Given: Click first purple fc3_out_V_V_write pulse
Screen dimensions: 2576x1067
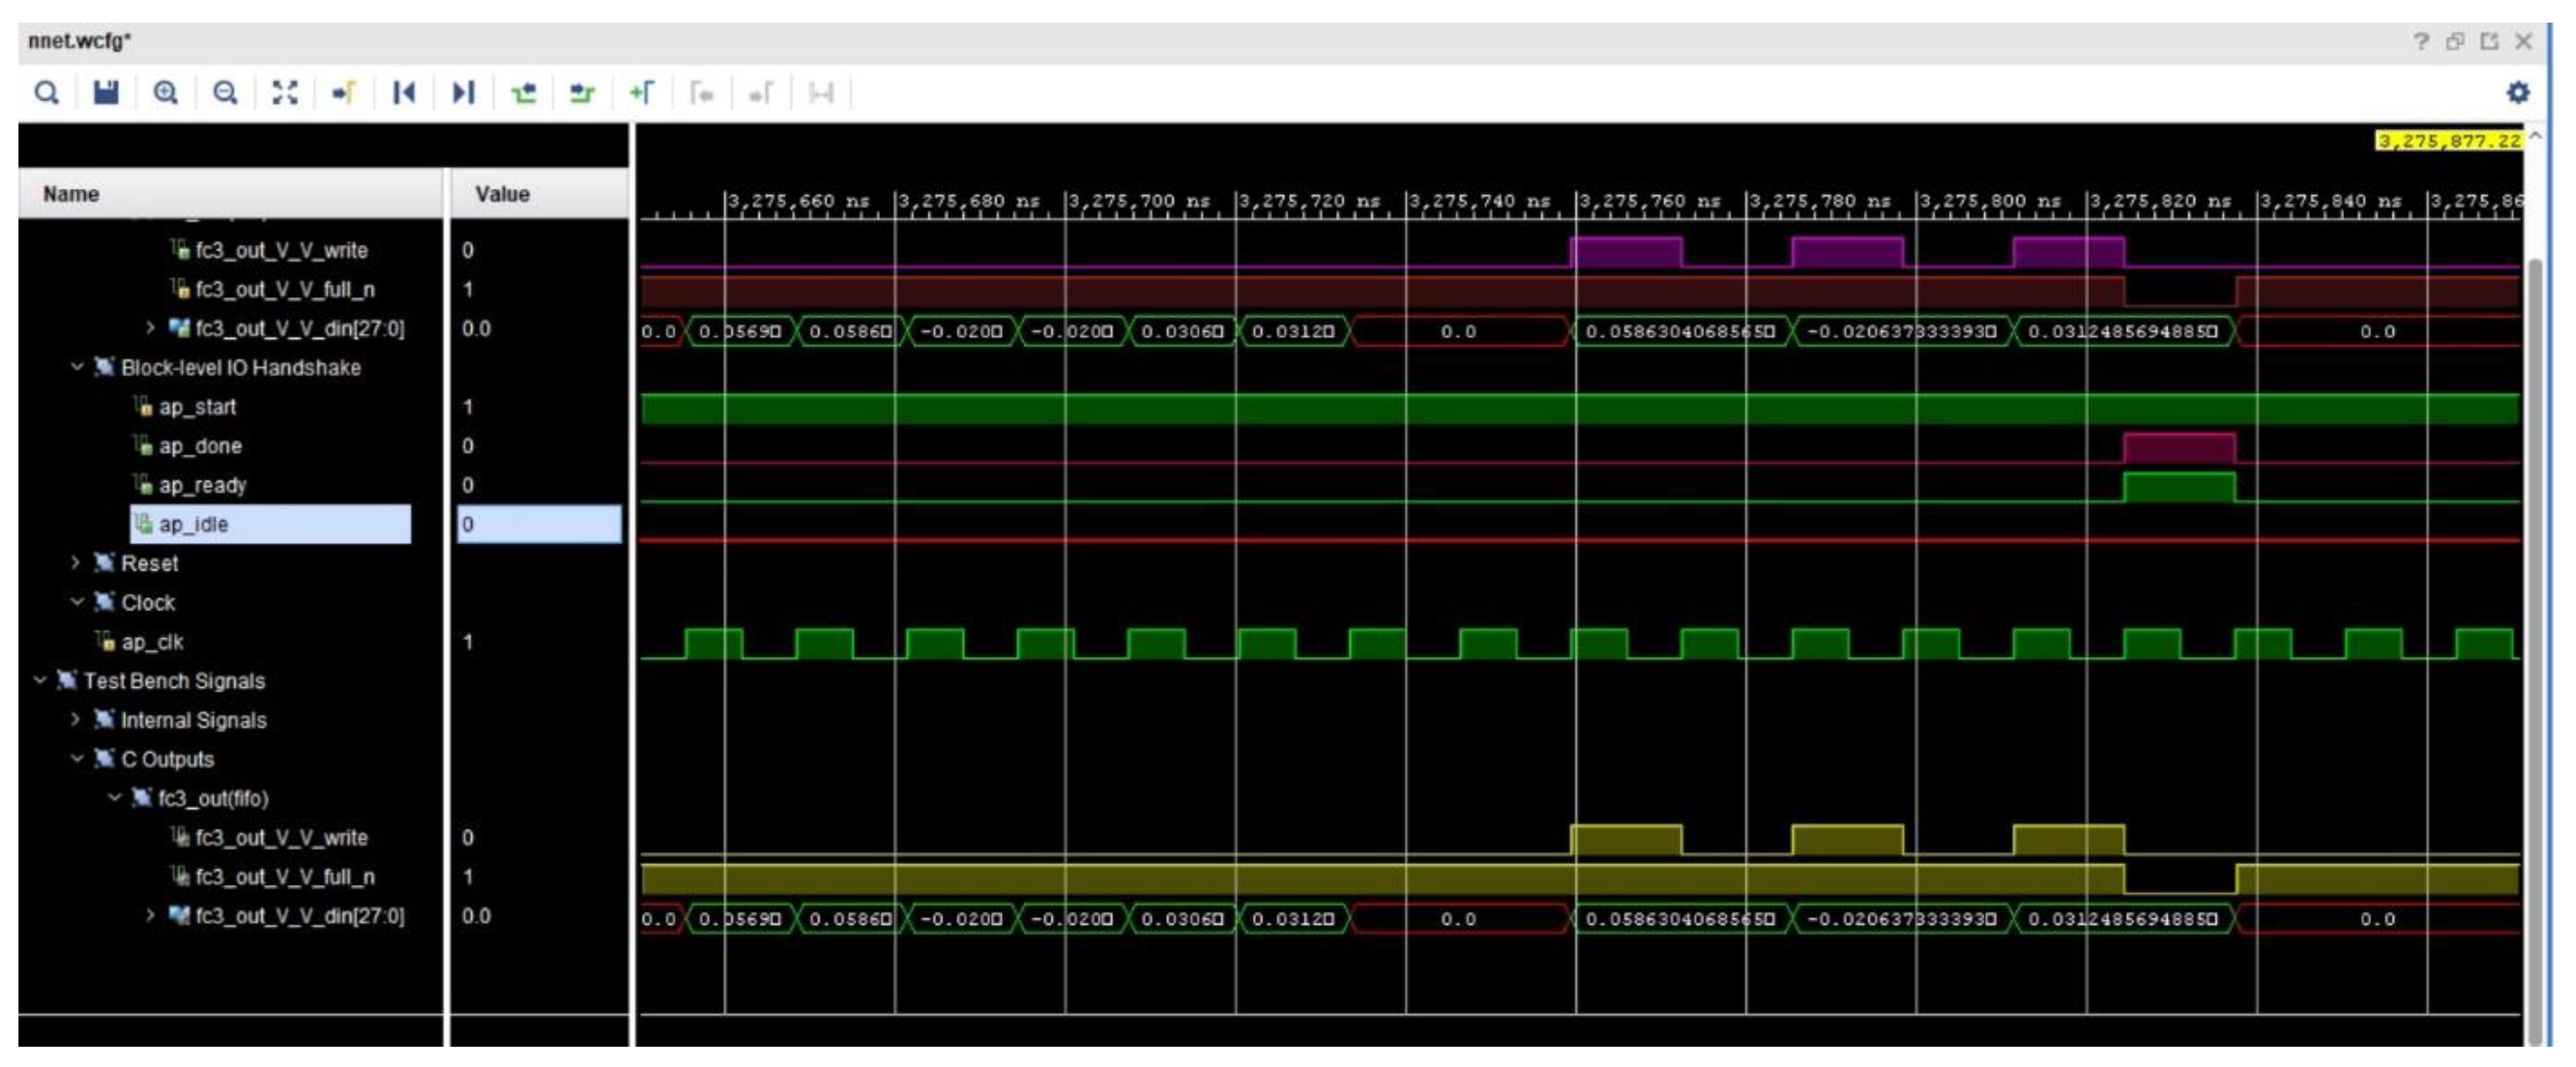Looking at the screenshot, I should (1626, 252).
